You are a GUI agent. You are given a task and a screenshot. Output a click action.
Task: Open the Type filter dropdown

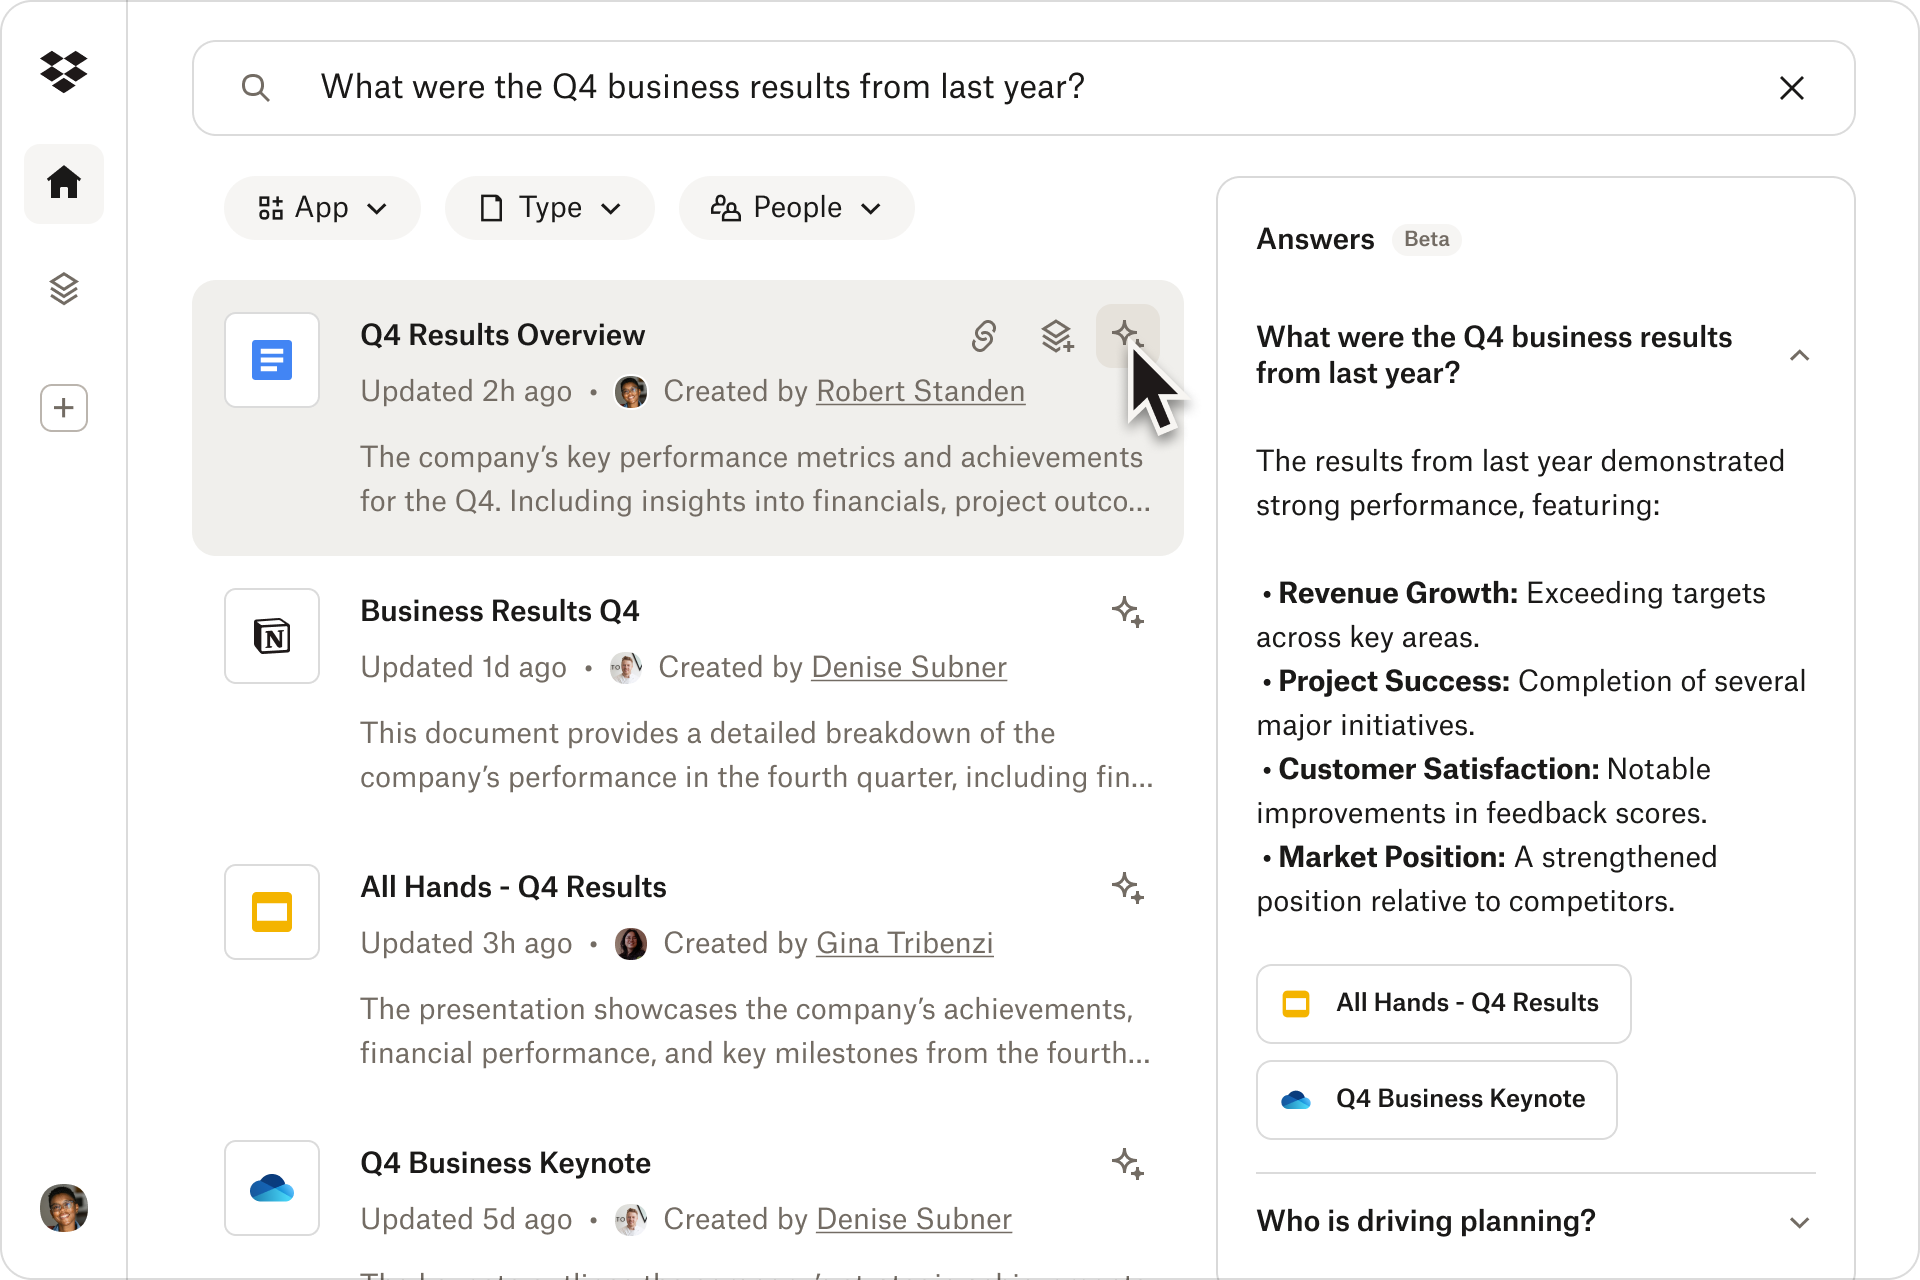tap(549, 208)
